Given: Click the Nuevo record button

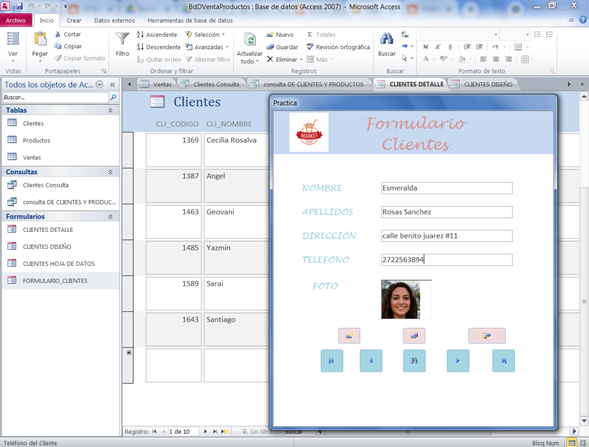Looking at the screenshot, I should 280,35.
